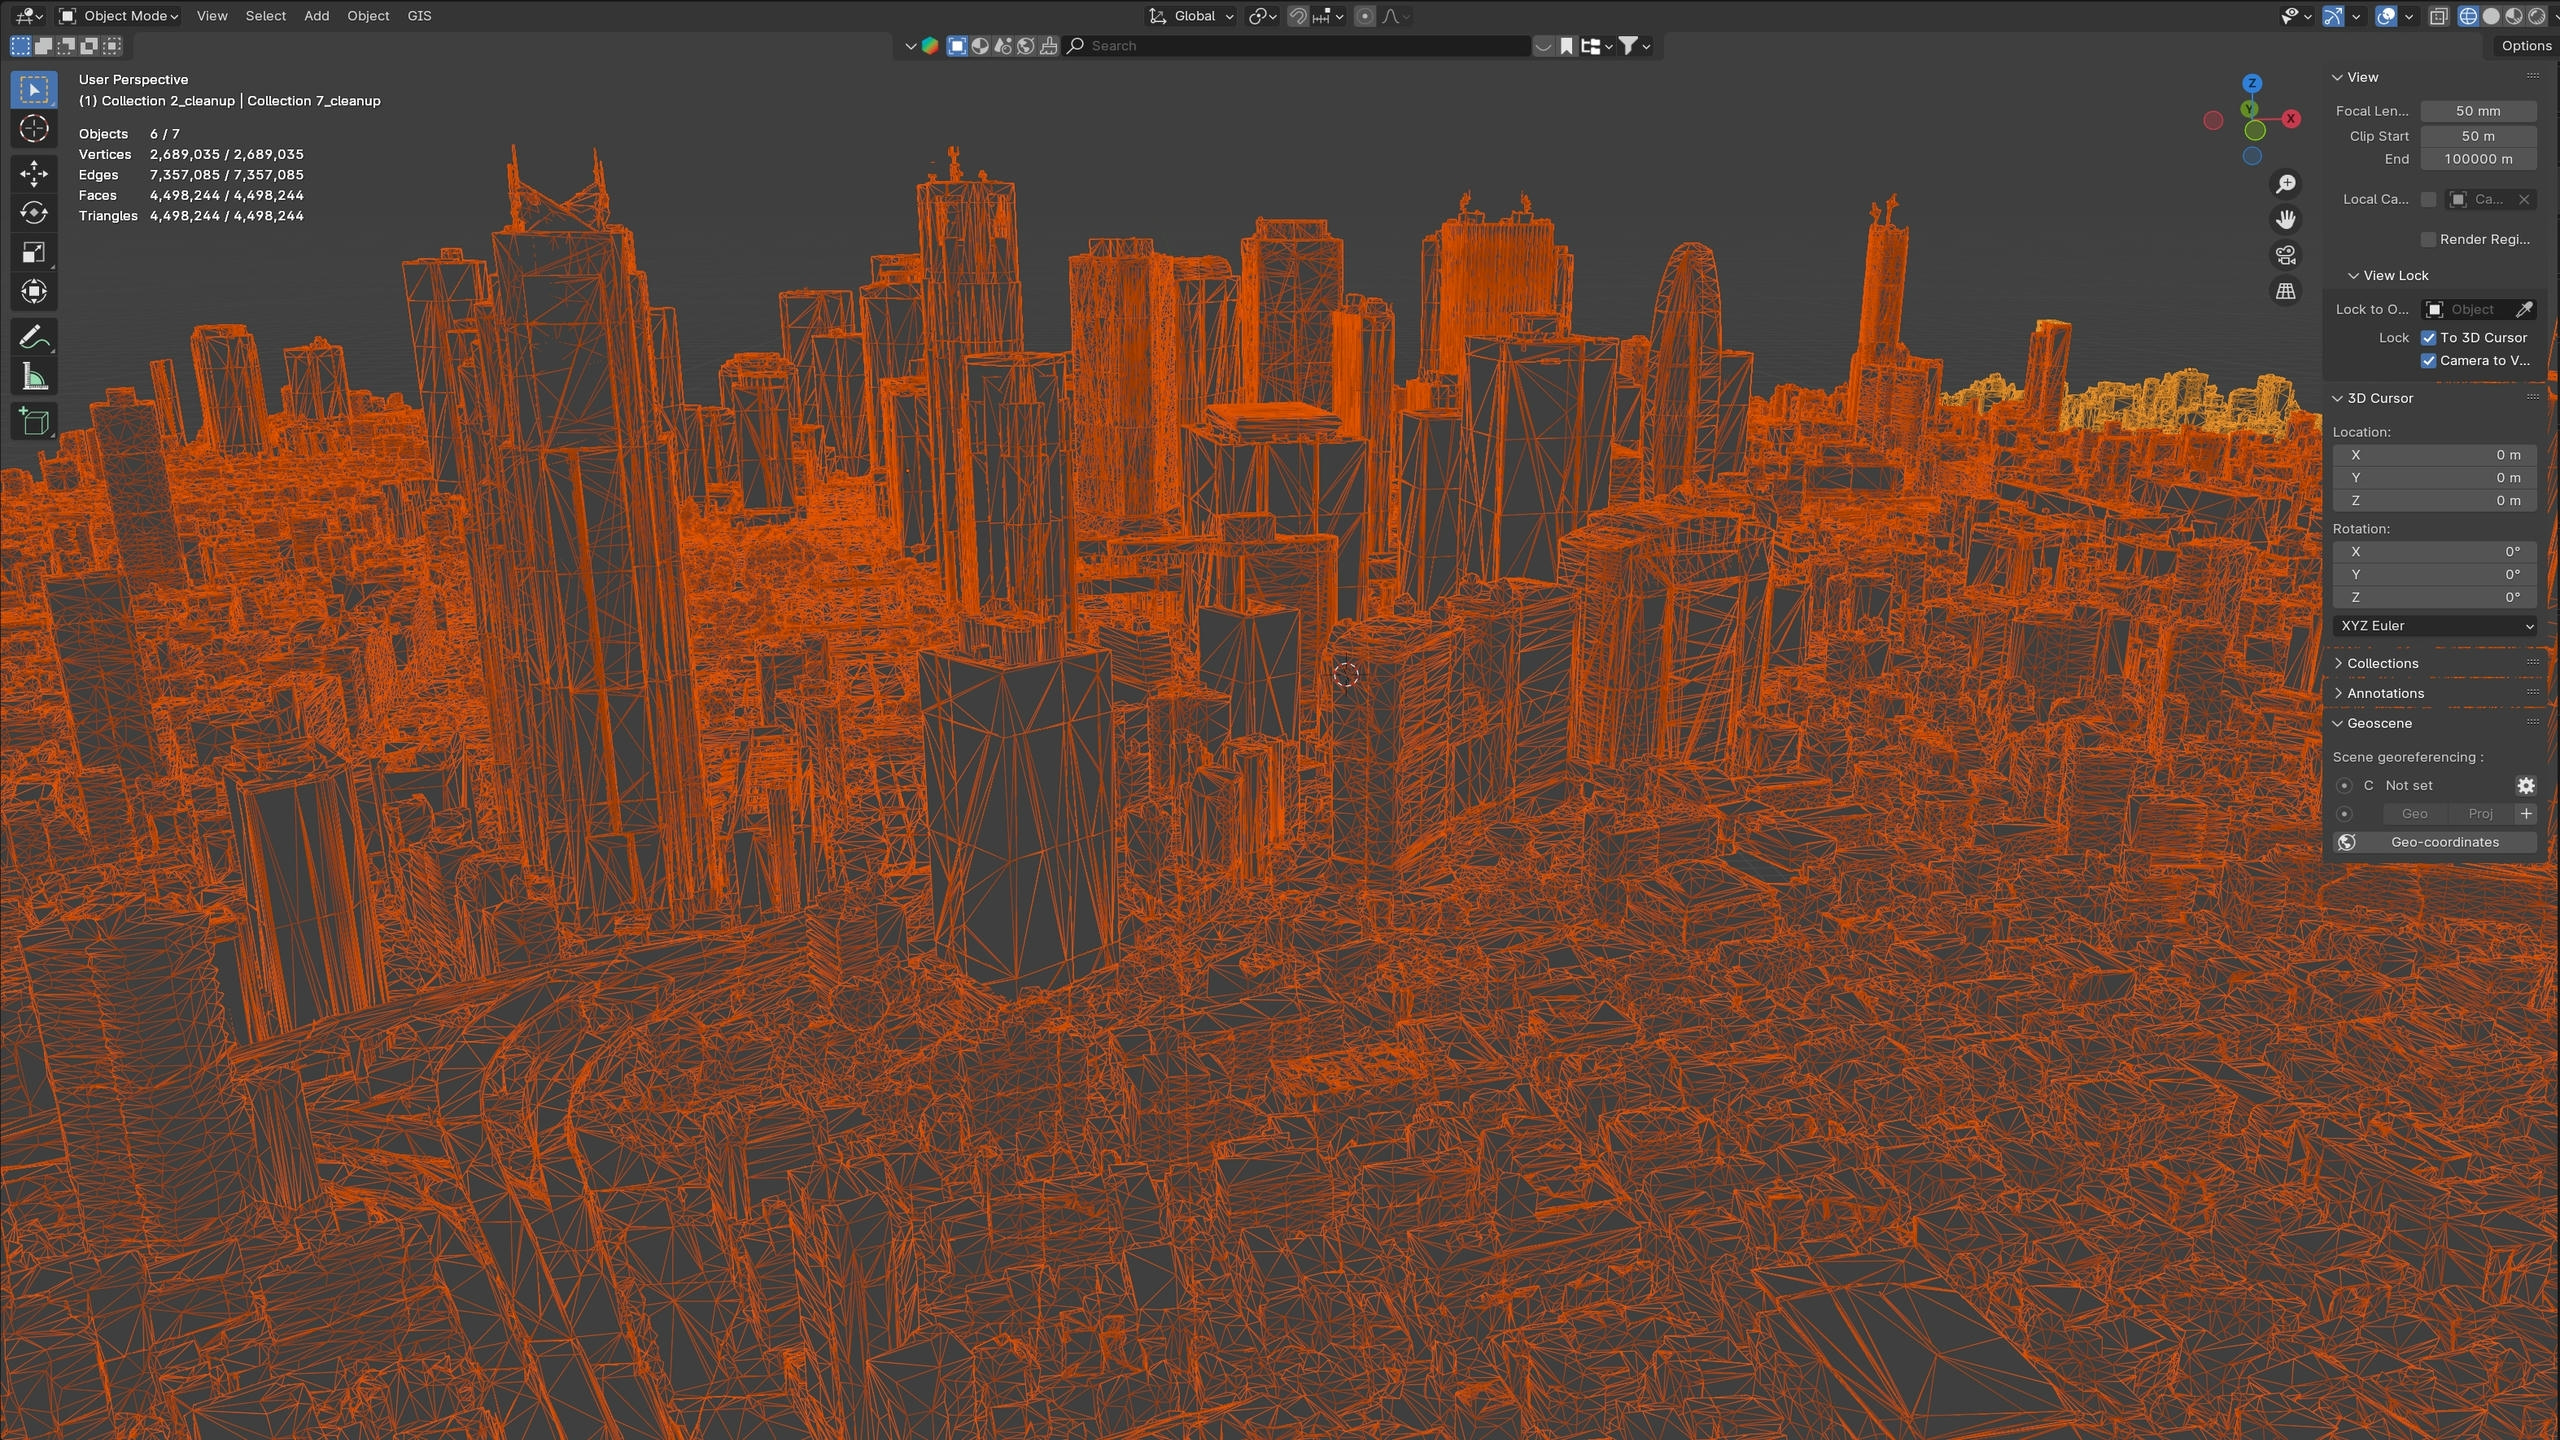Screen dimensions: 2560x1440
Task: Choose the Move tool
Action: 34,174
